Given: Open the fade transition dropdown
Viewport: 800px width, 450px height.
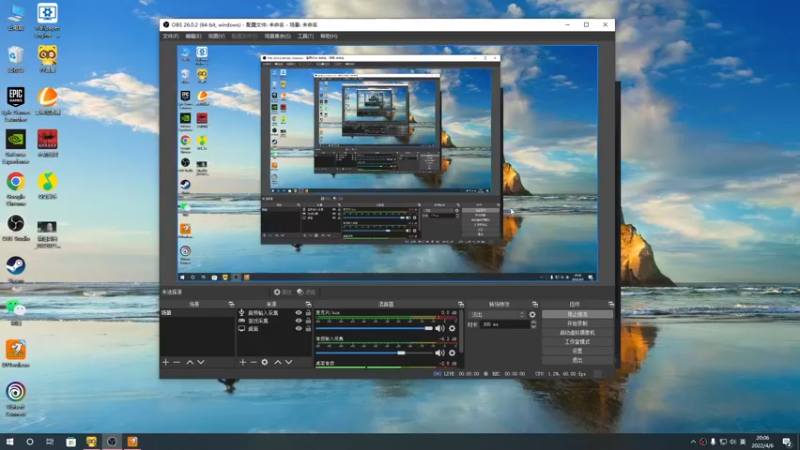Looking at the screenshot, I should pyautogui.click(x=497, y=315).
